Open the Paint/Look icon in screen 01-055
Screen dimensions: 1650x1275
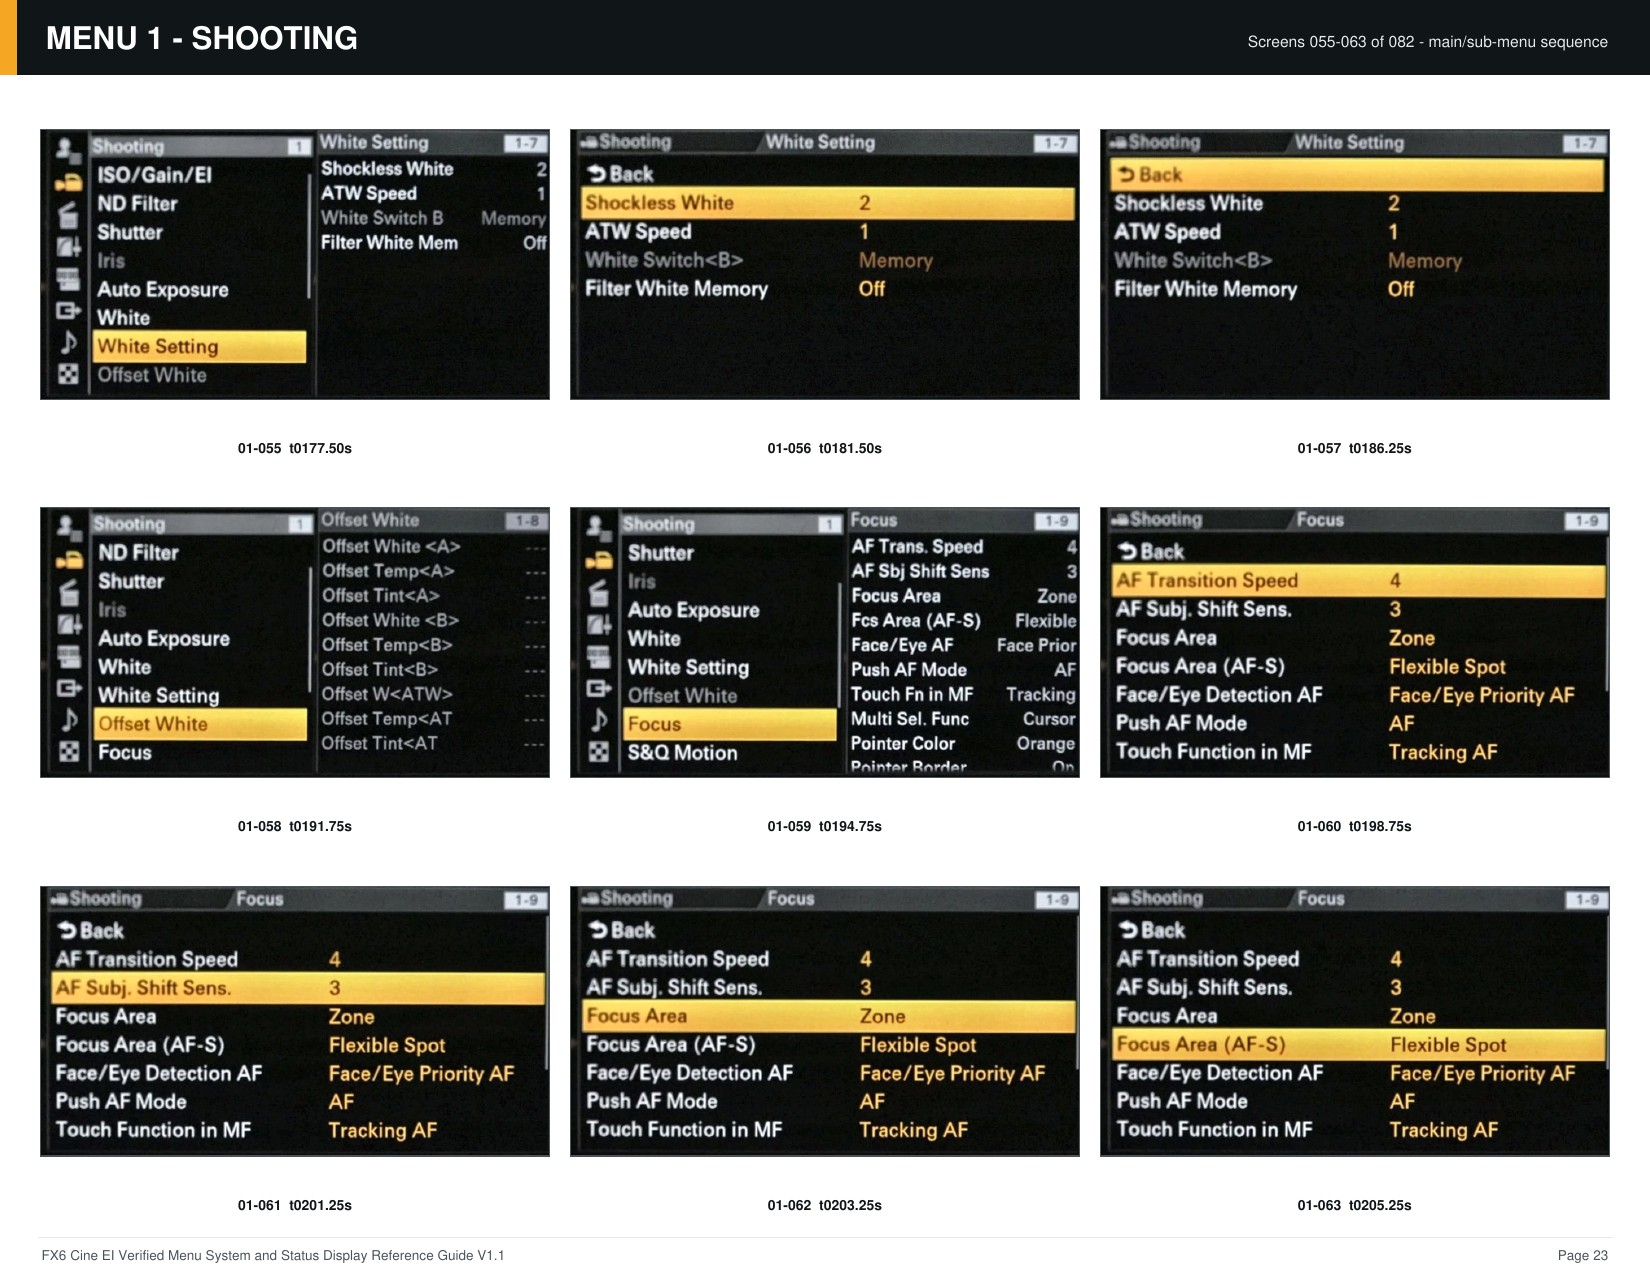68,246
